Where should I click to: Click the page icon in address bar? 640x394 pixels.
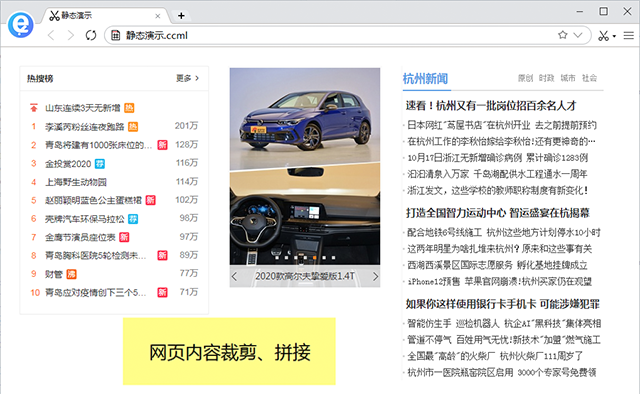pos(116,36)
